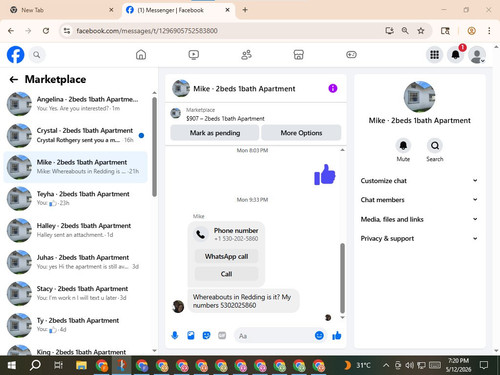
Task: Open Task View on taskbar
Action: pos(58,365)
